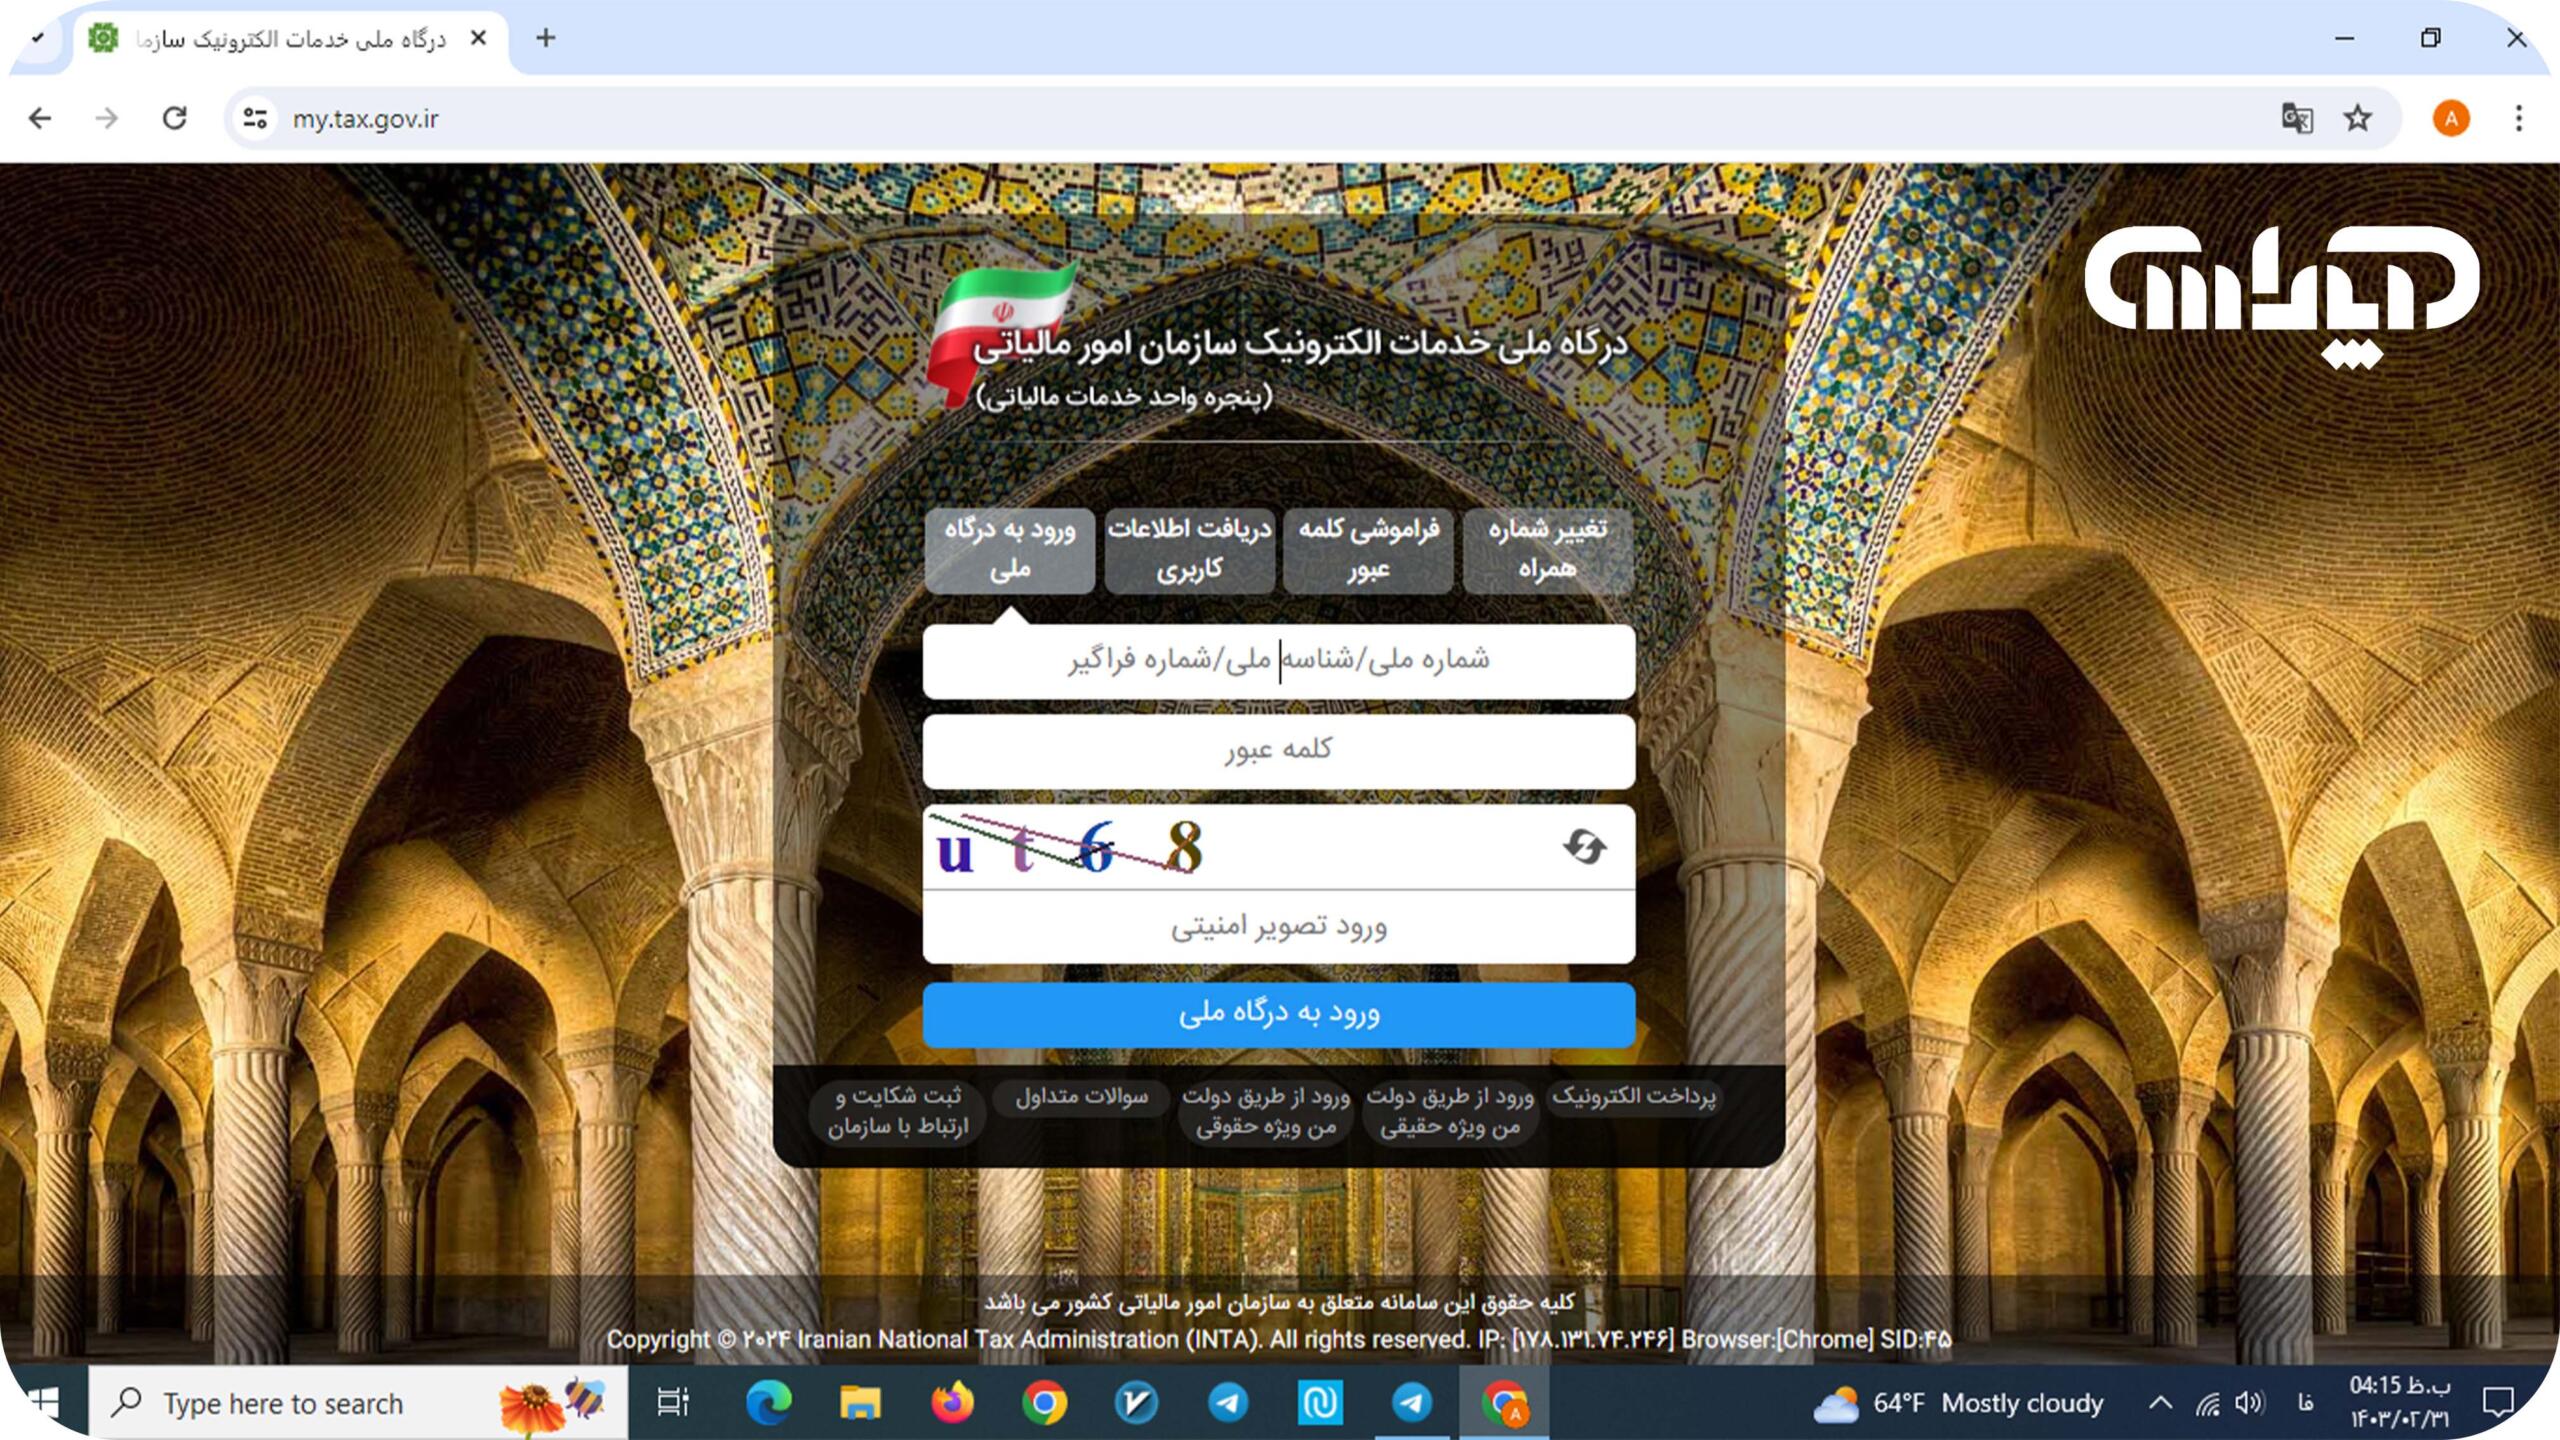Click دریافت اطلاعات کاربری option
This screenshot has width=2560, height=1440.
coord(1189,547)
